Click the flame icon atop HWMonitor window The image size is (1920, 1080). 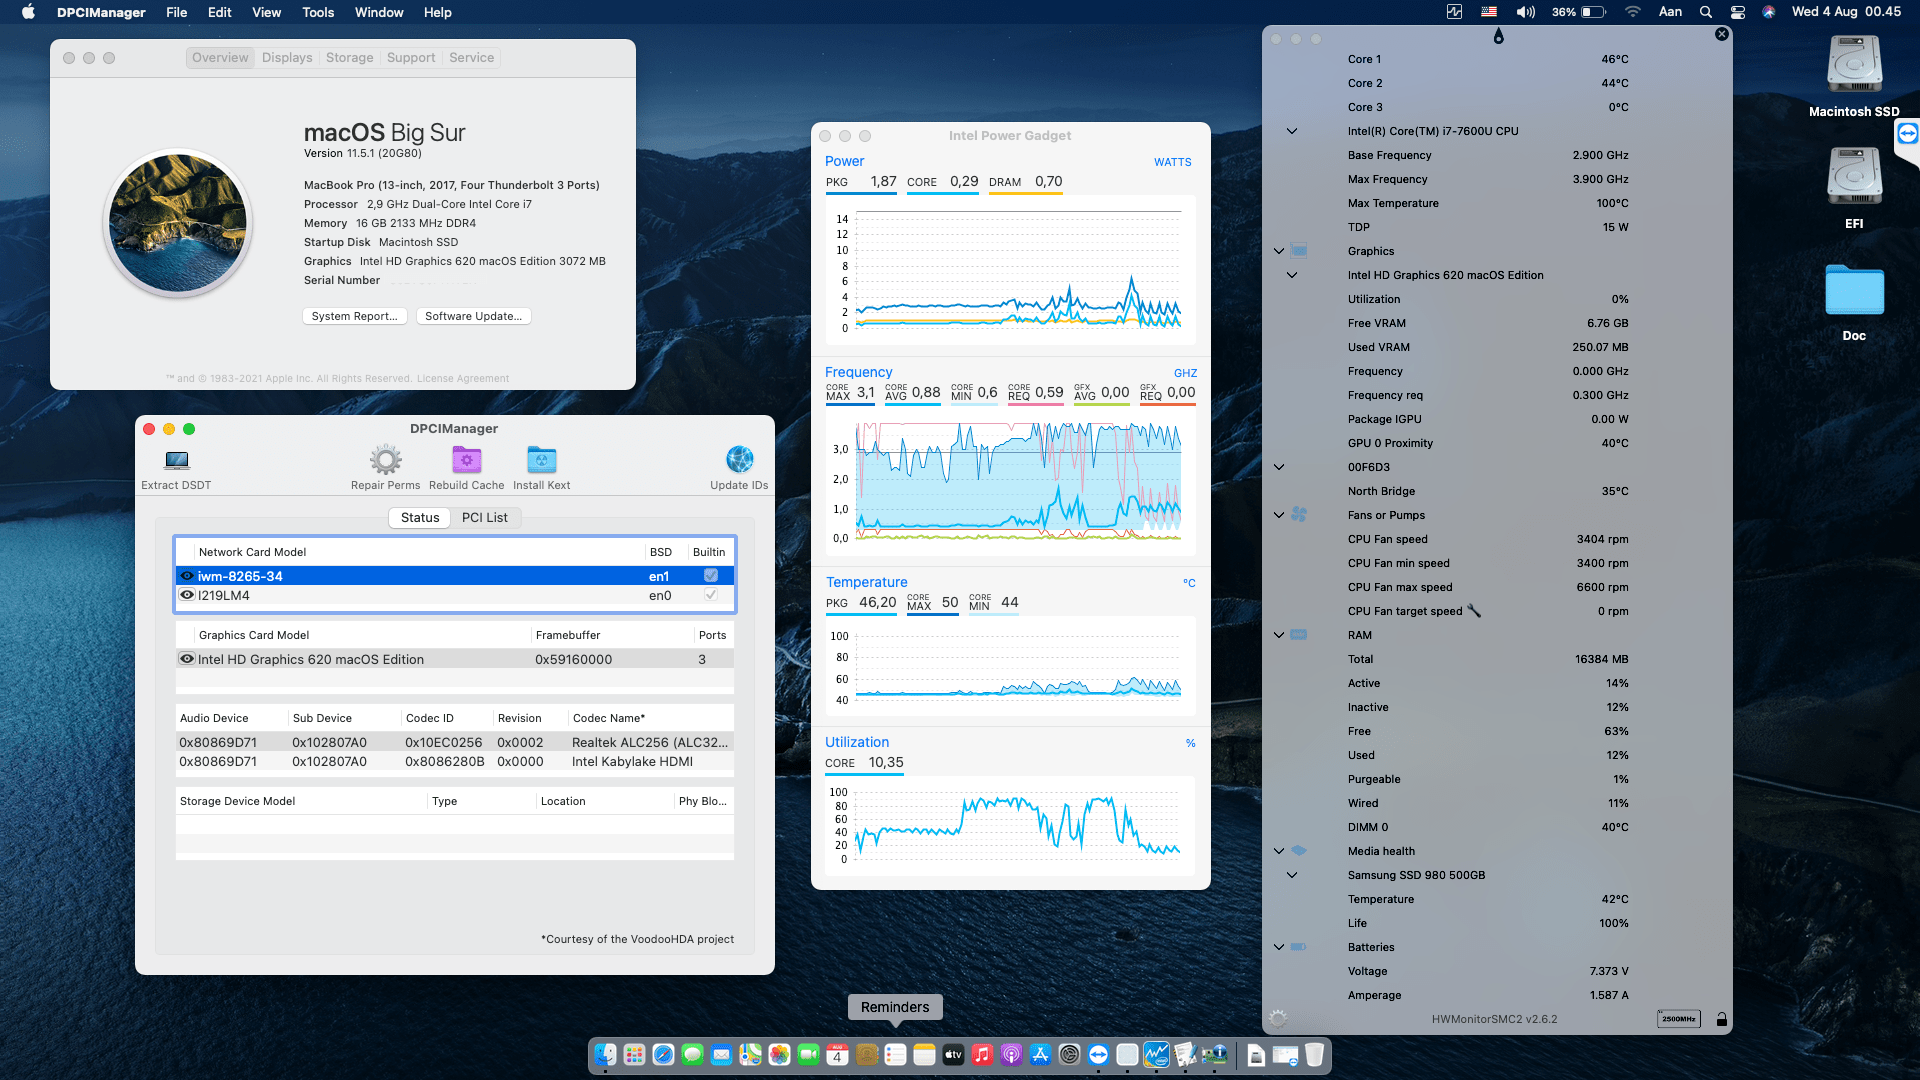pos(1498,37)
